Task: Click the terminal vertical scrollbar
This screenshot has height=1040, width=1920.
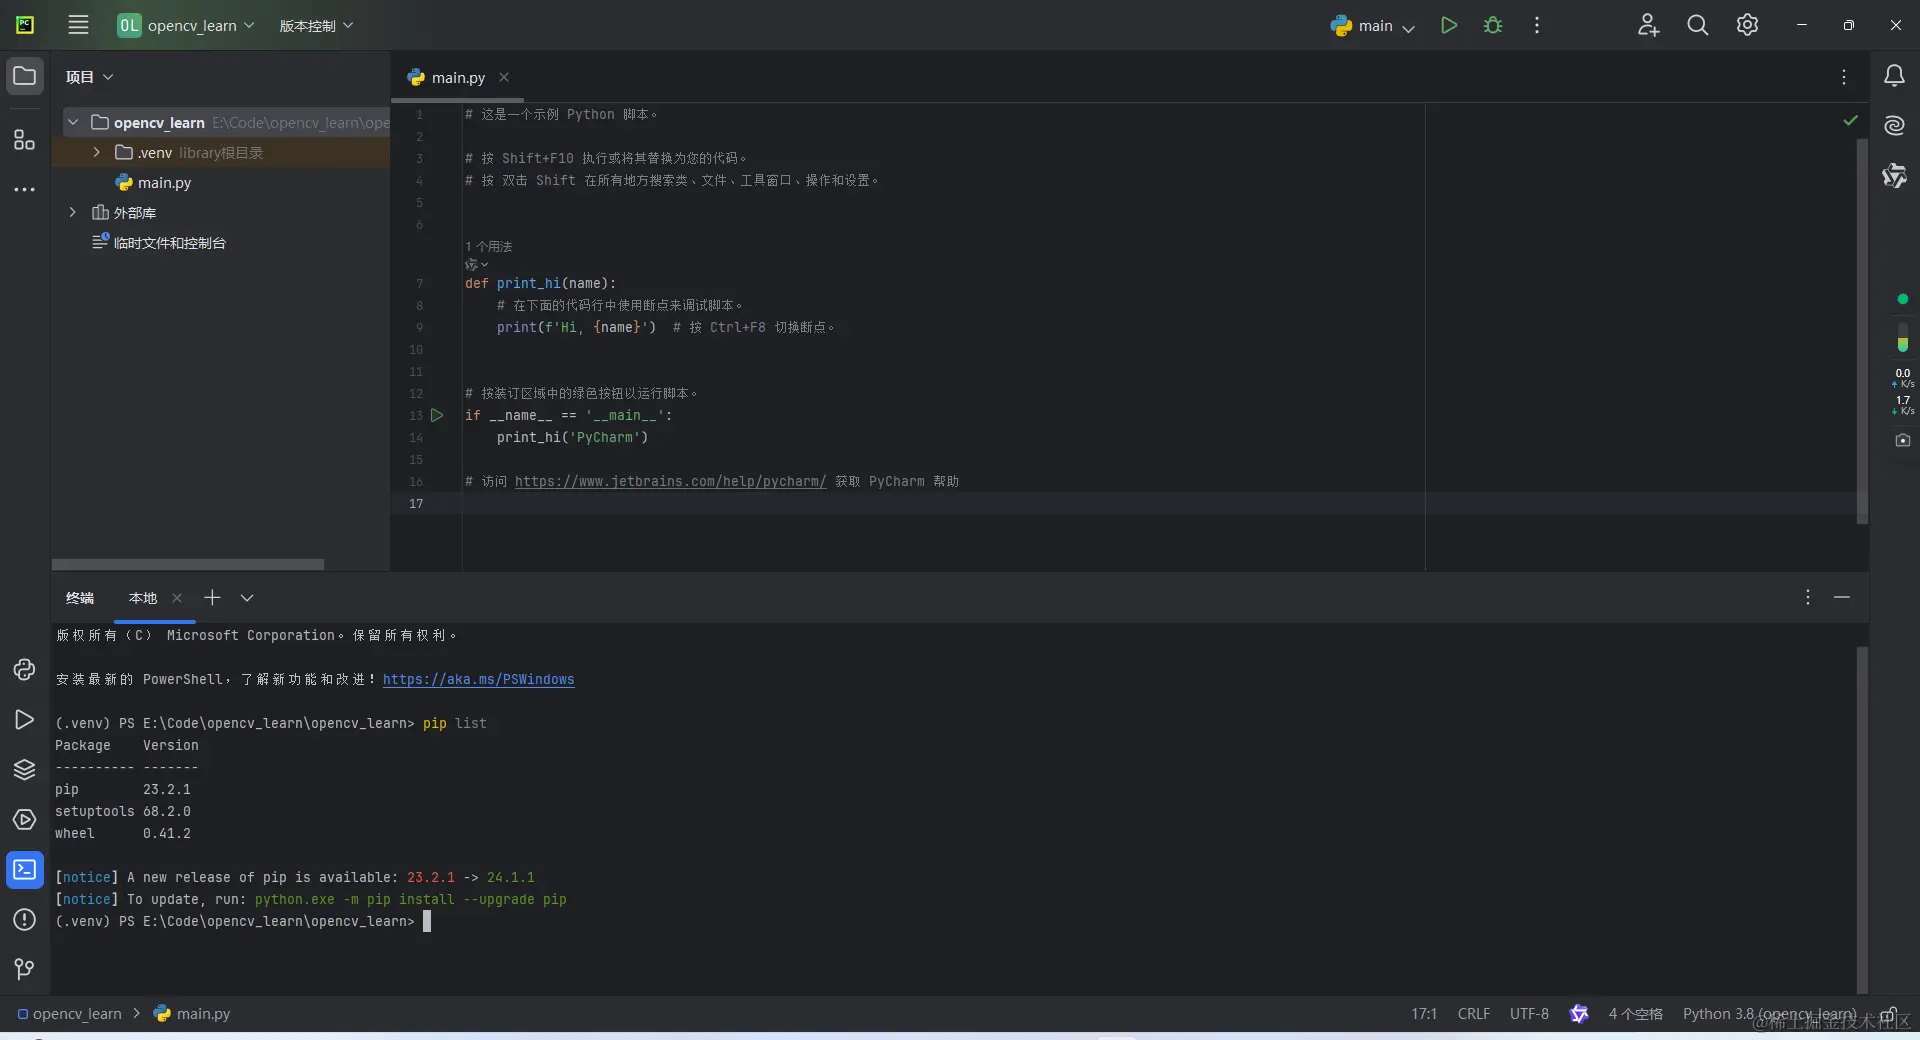Action: coord(1862,818)
